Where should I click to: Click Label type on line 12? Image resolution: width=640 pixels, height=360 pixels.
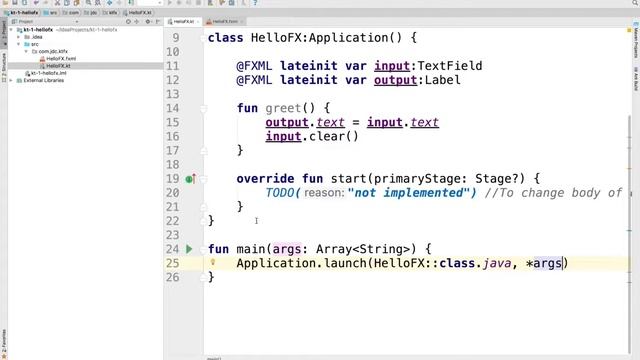(442, 80)
